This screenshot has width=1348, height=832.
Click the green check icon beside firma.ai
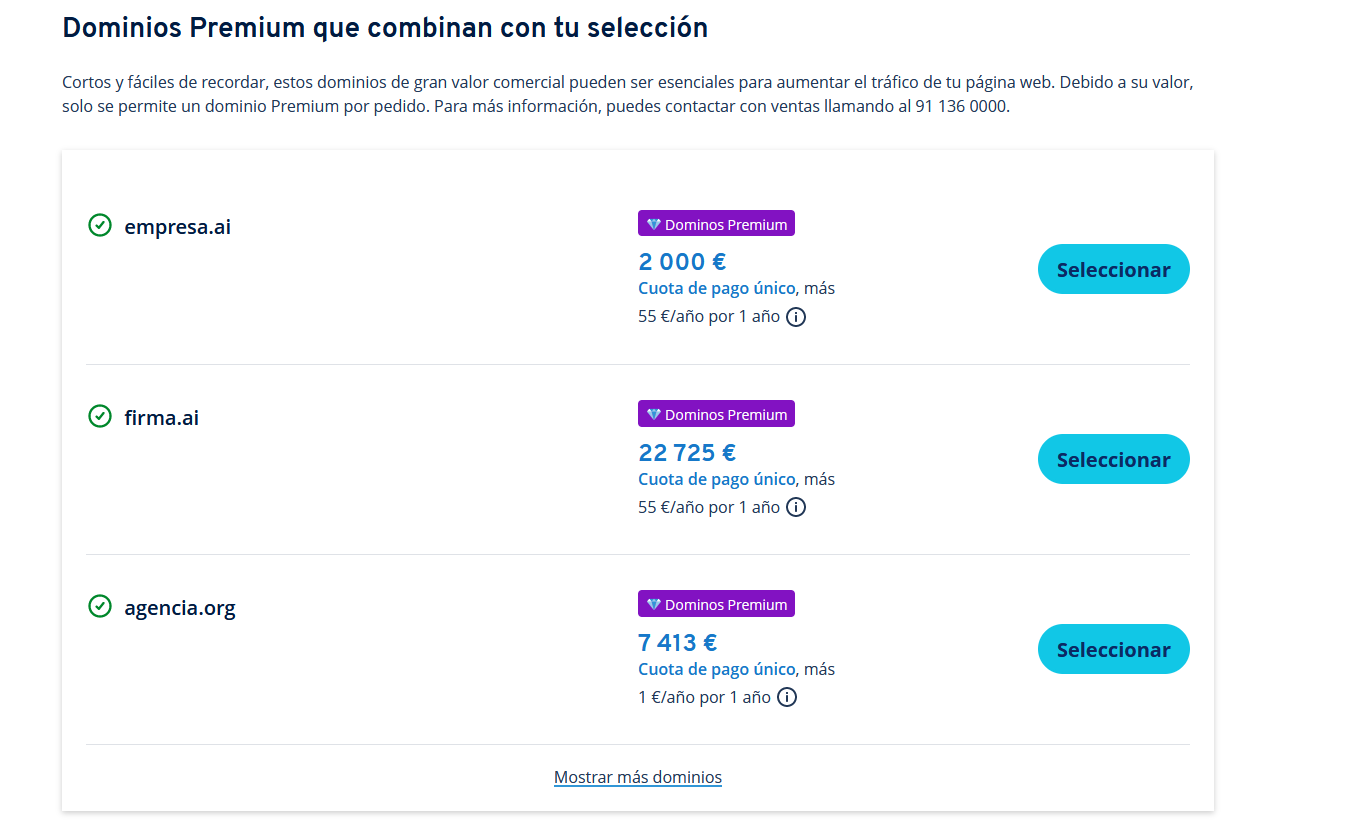point(100,416)
